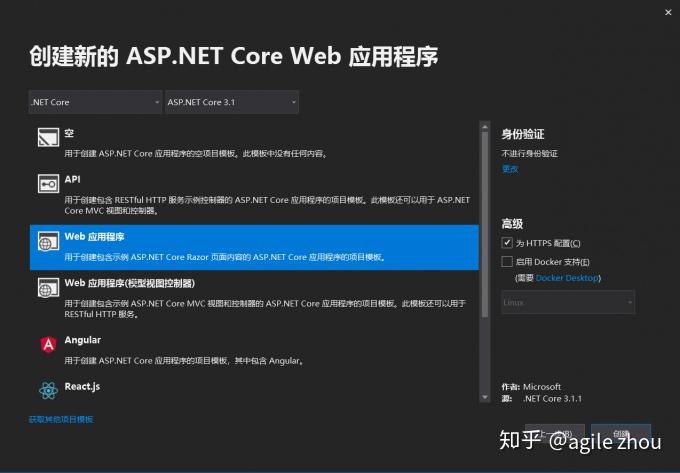This screenshot has width=680, height=473.
Task: Select the Angular template title
Action: pos(82,340)
